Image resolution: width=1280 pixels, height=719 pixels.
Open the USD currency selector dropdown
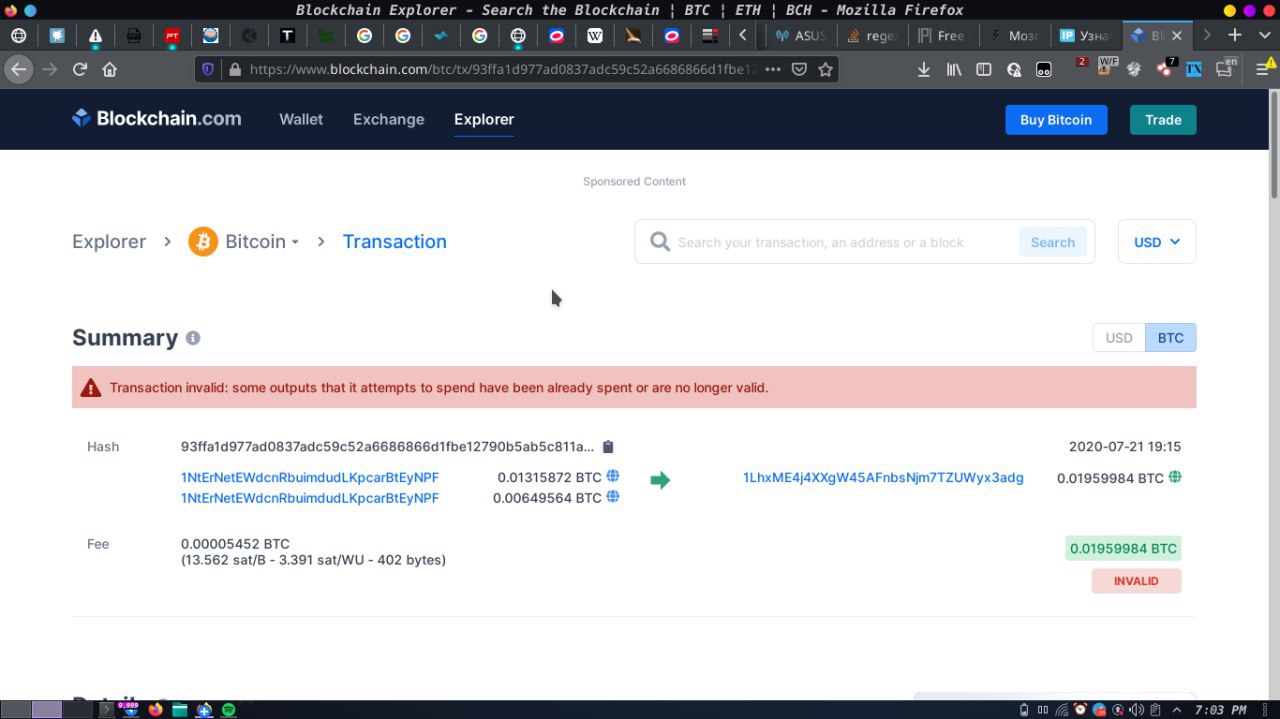coord(1157,242)
